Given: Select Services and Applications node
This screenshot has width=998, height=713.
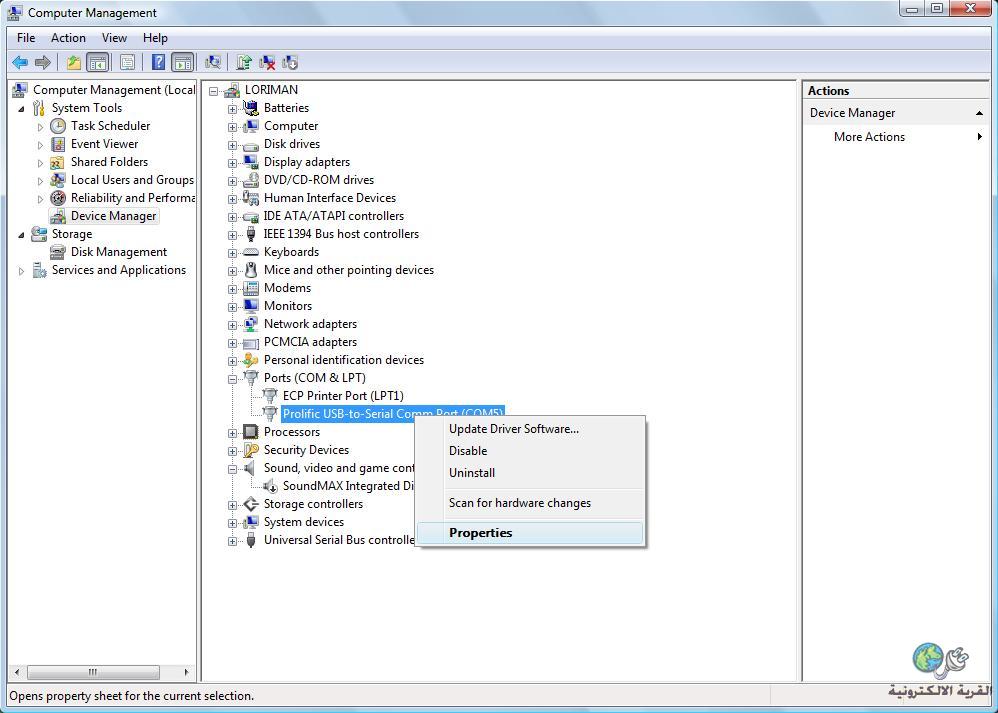Looking at the screenshot, I should pyautogui.click(x=119, y=270).
